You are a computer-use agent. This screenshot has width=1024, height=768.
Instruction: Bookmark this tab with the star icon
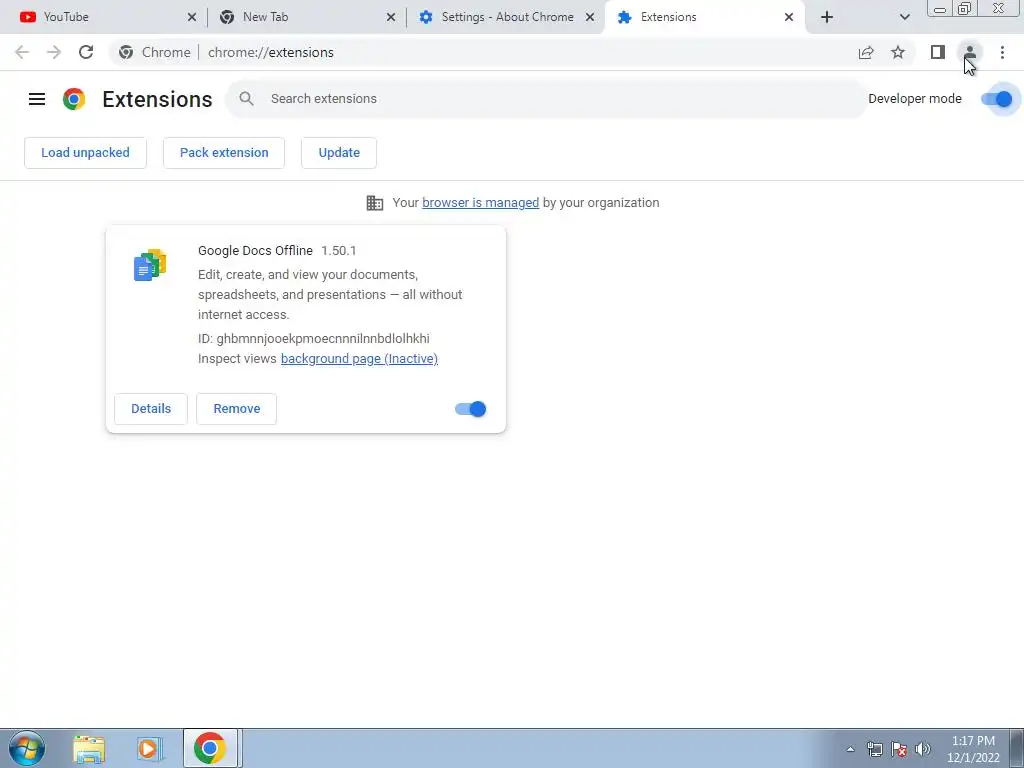coord(898,52)
